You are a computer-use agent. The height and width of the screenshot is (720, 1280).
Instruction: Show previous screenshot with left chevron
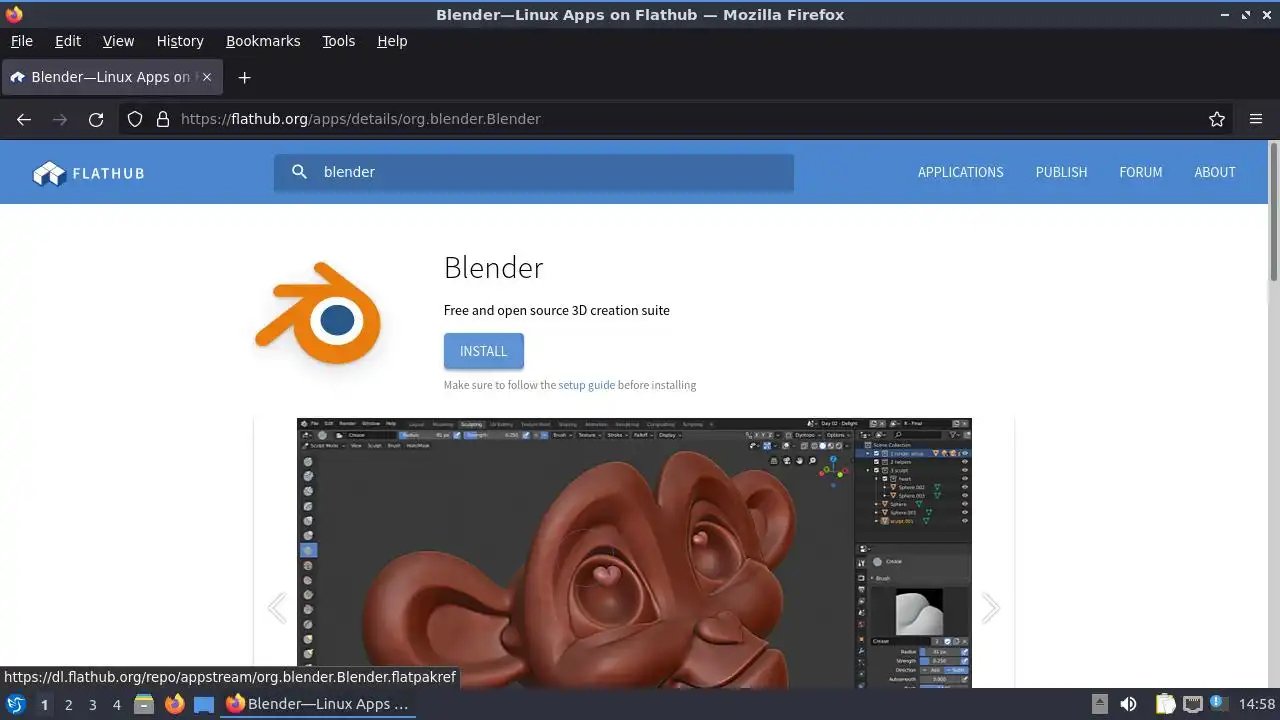[277, 608]
